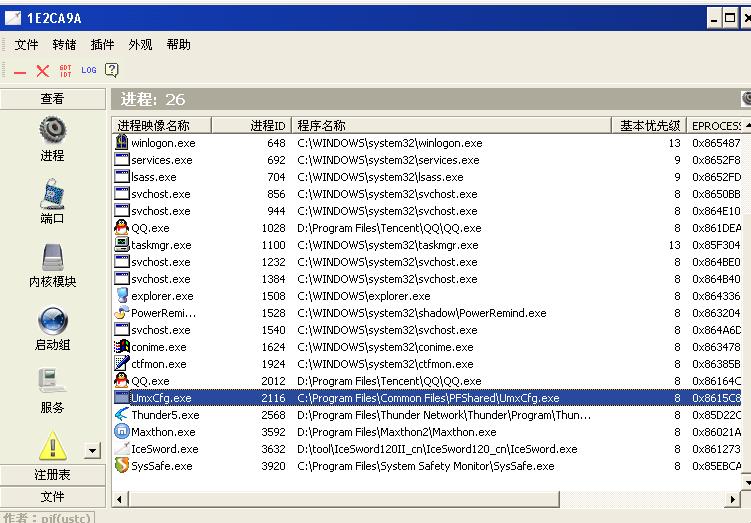The height and width of the screenshot is (523, 751).
Task: Sort by 进程ID column header
Action: (x=251, y=125)
